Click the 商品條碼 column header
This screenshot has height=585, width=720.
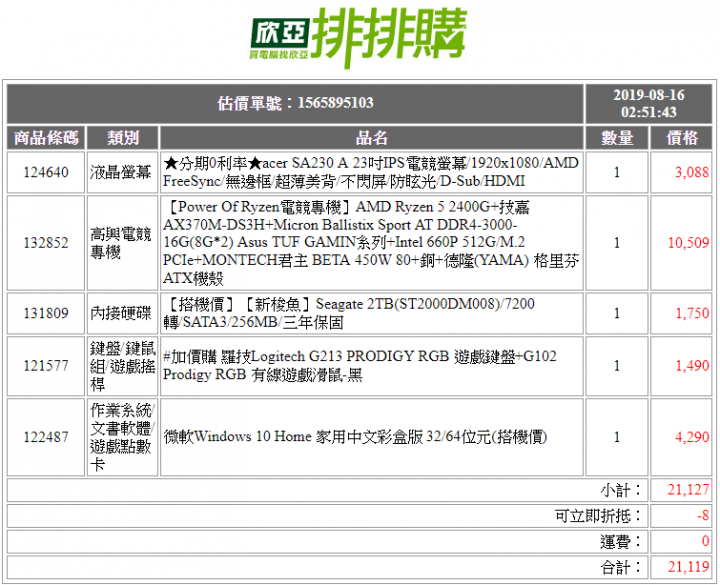pos(46,138)
